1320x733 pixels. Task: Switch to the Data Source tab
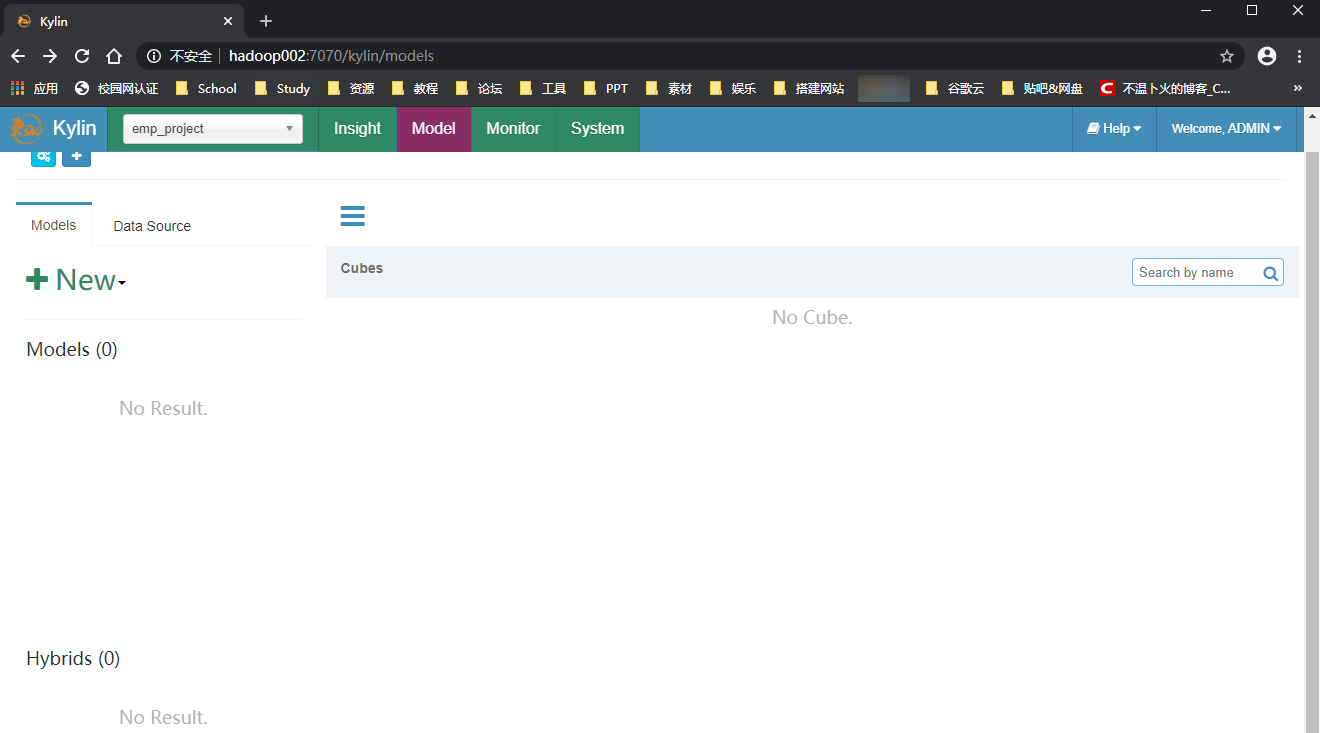(x=152, y=226)
